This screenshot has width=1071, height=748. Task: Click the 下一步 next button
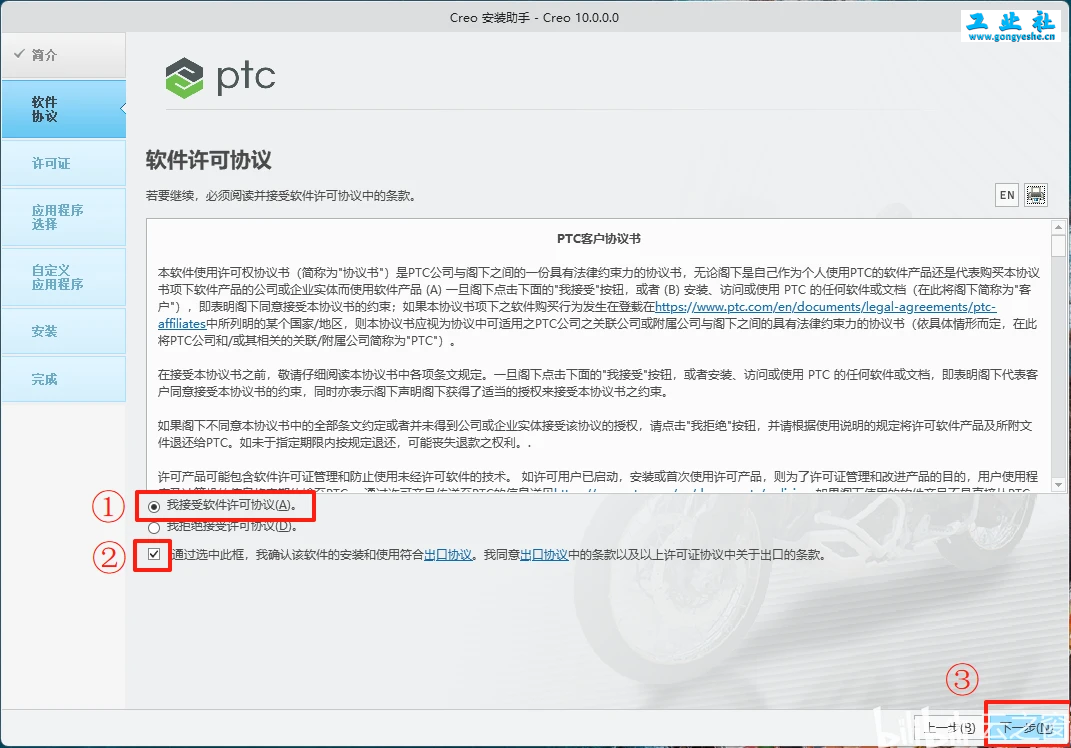pyautogui.click(x=1027, y=728)
